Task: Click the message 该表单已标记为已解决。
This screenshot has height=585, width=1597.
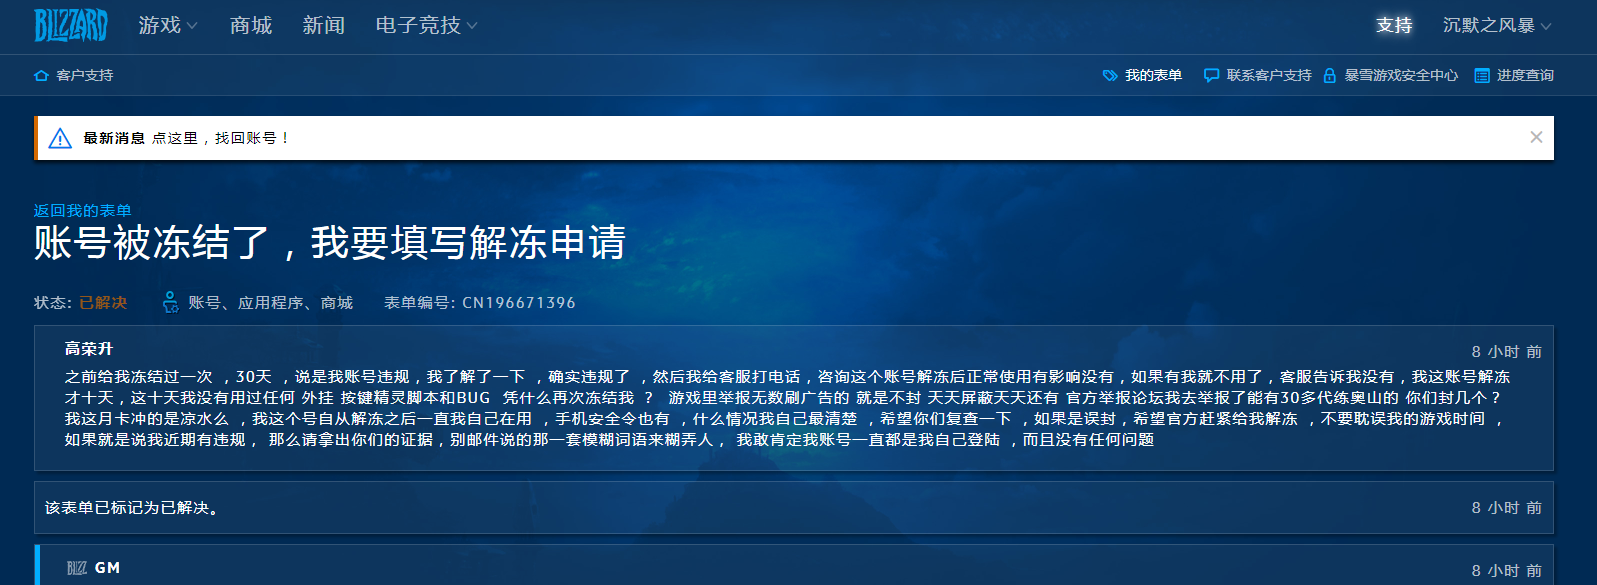Action: pyautogui.click(x=132, y=508)
